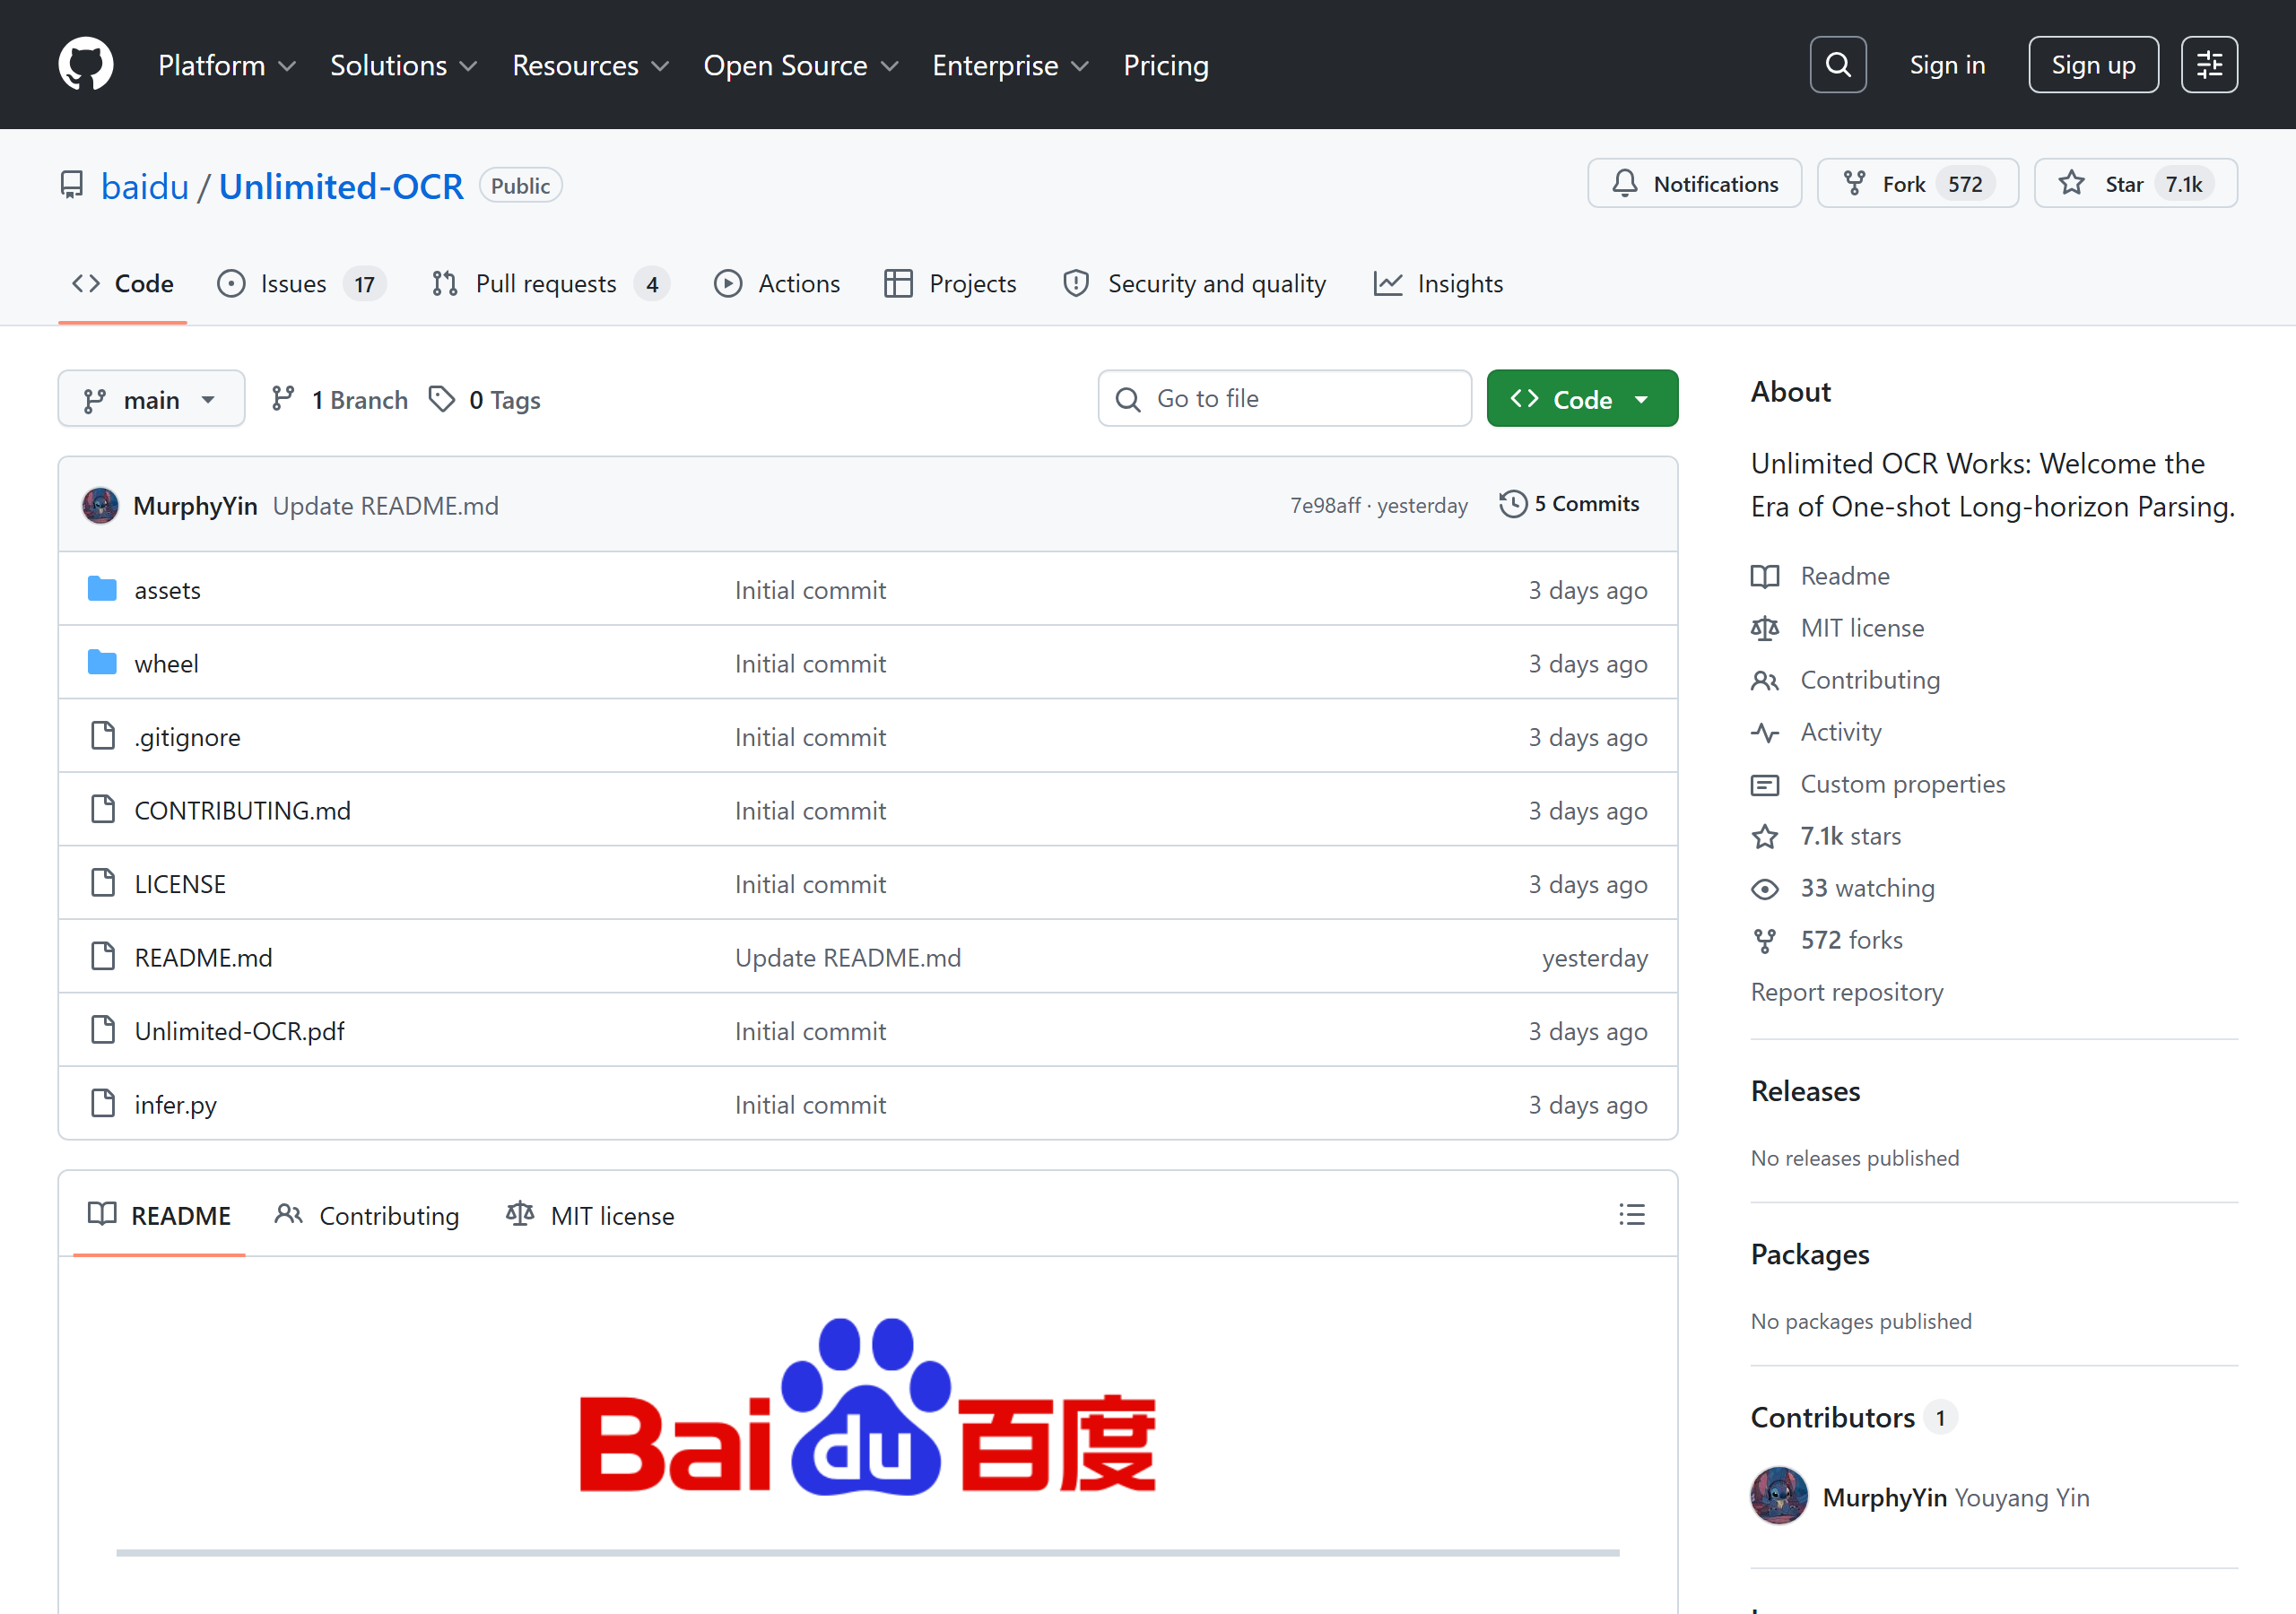Open Security and quality tab
Image resolution: width=2296 pixels, height=1614 pixels.
tap(1194, 284)
